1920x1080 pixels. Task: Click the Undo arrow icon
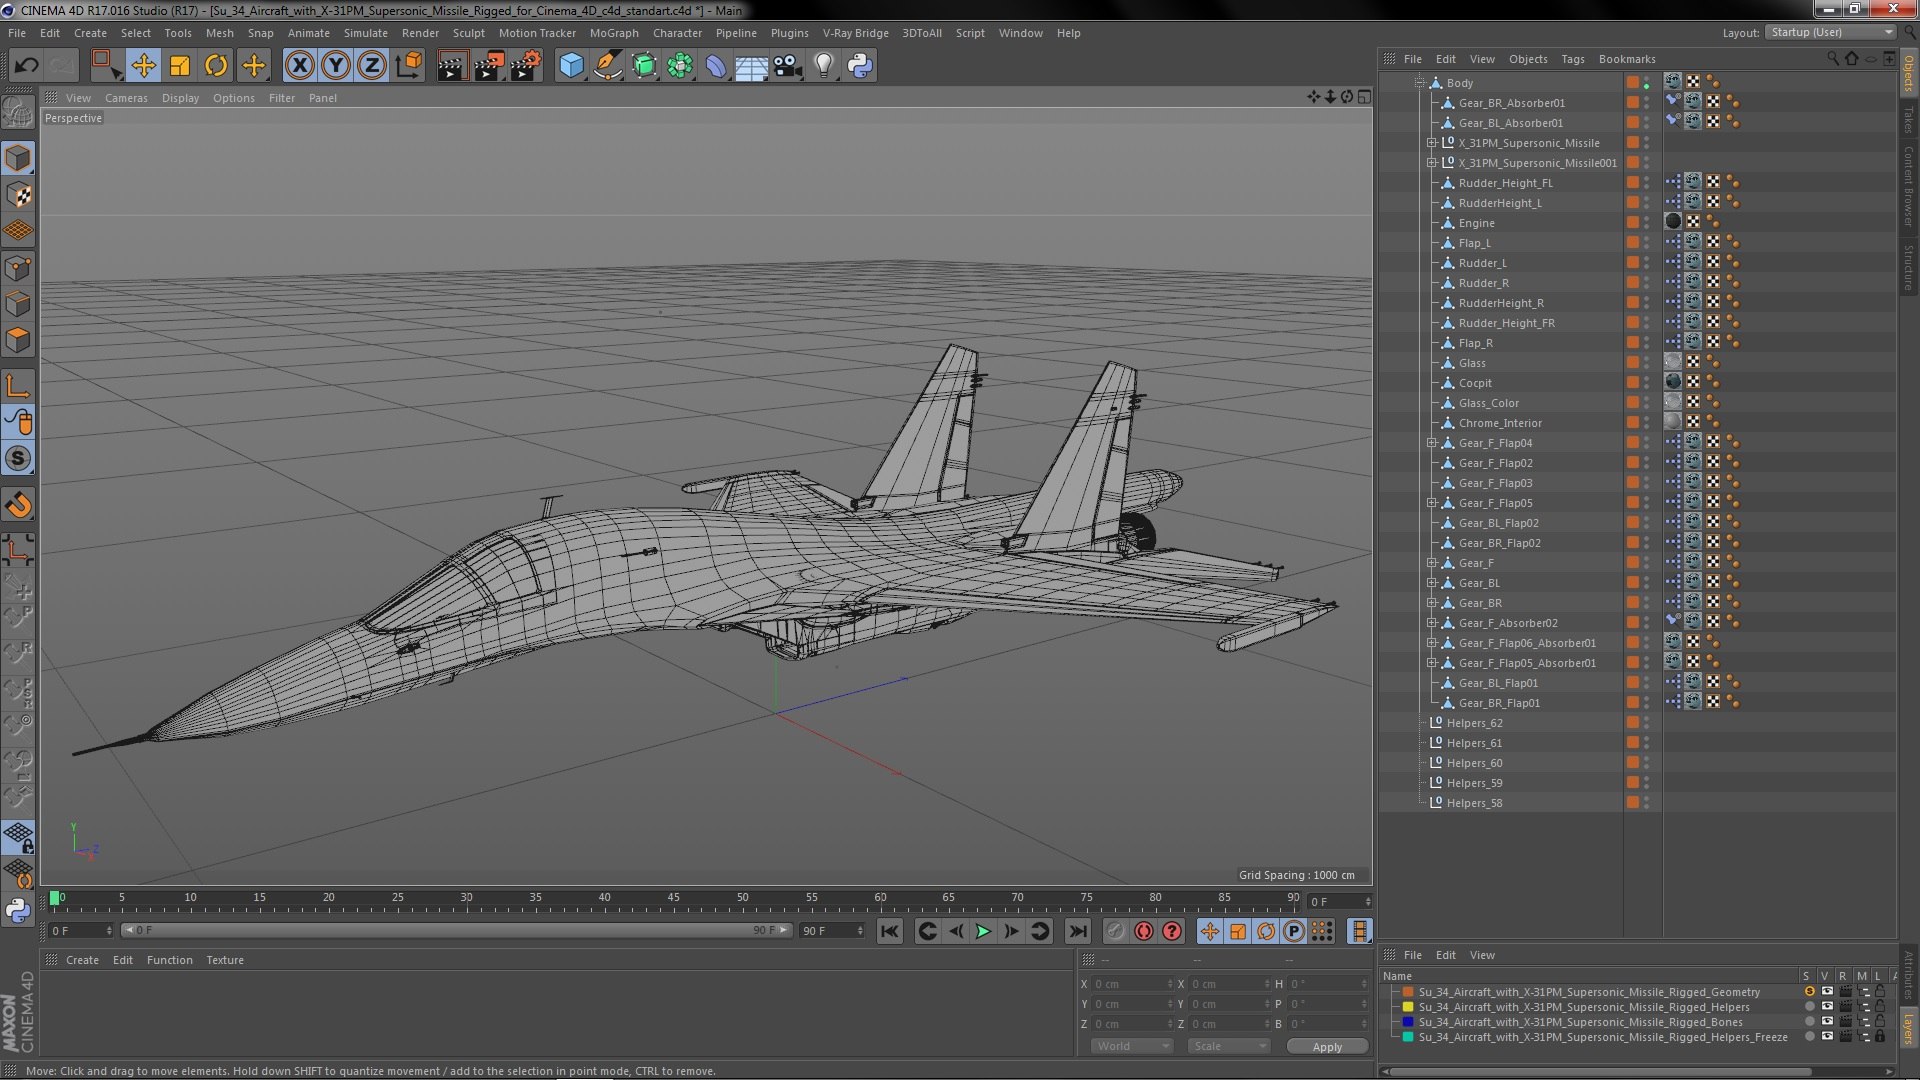pyautogui.click(x=26, y=66)
